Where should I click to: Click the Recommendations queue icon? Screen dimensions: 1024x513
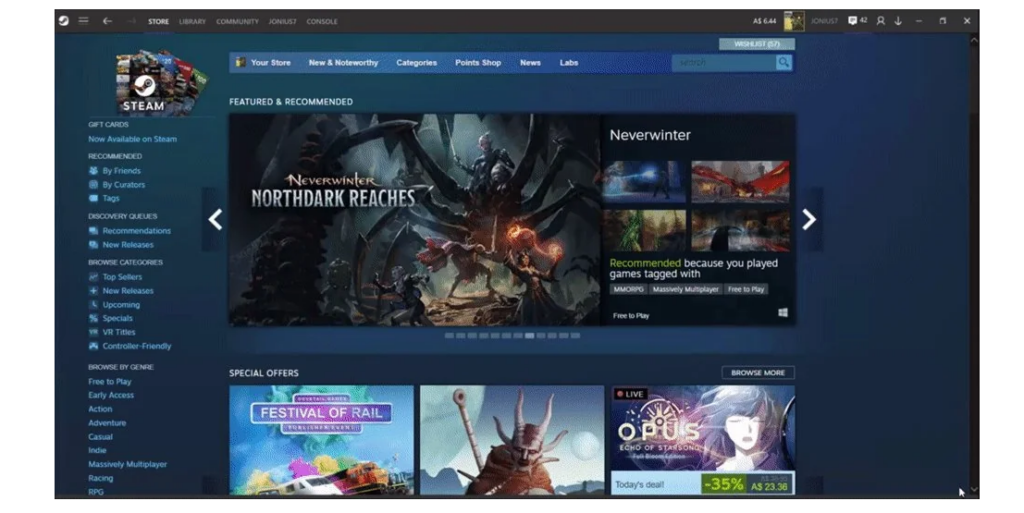93,230
